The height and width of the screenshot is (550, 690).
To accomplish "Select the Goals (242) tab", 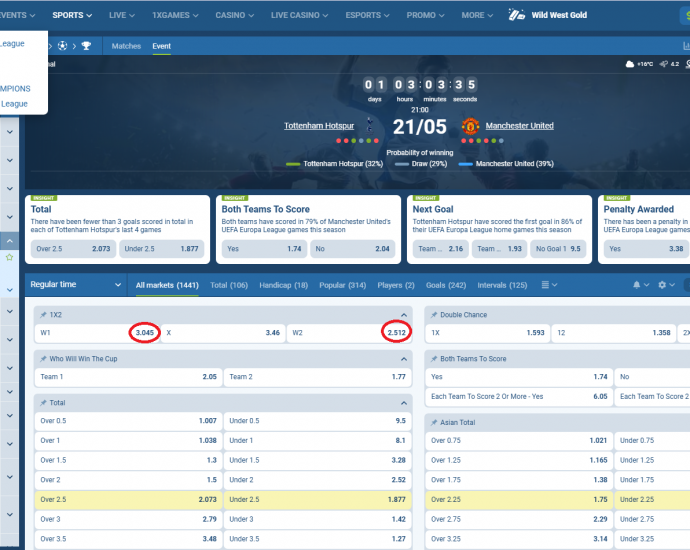I will click(x=446, y=285).
